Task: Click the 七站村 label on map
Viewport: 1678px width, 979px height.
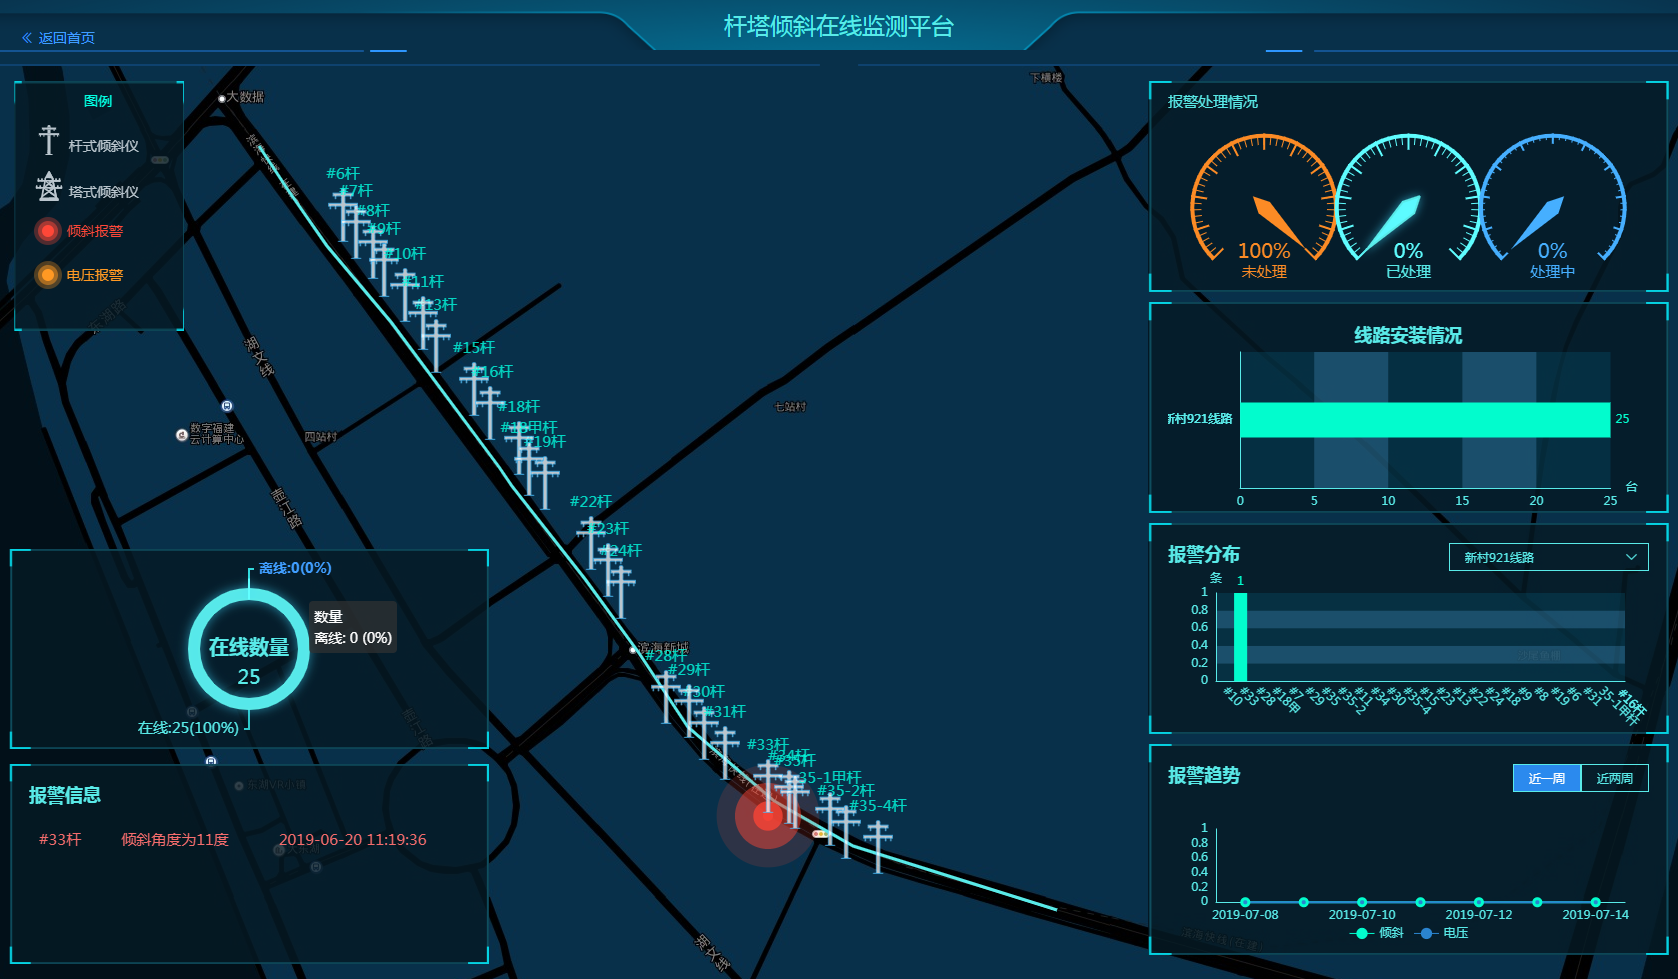Action: coord(790,407)
